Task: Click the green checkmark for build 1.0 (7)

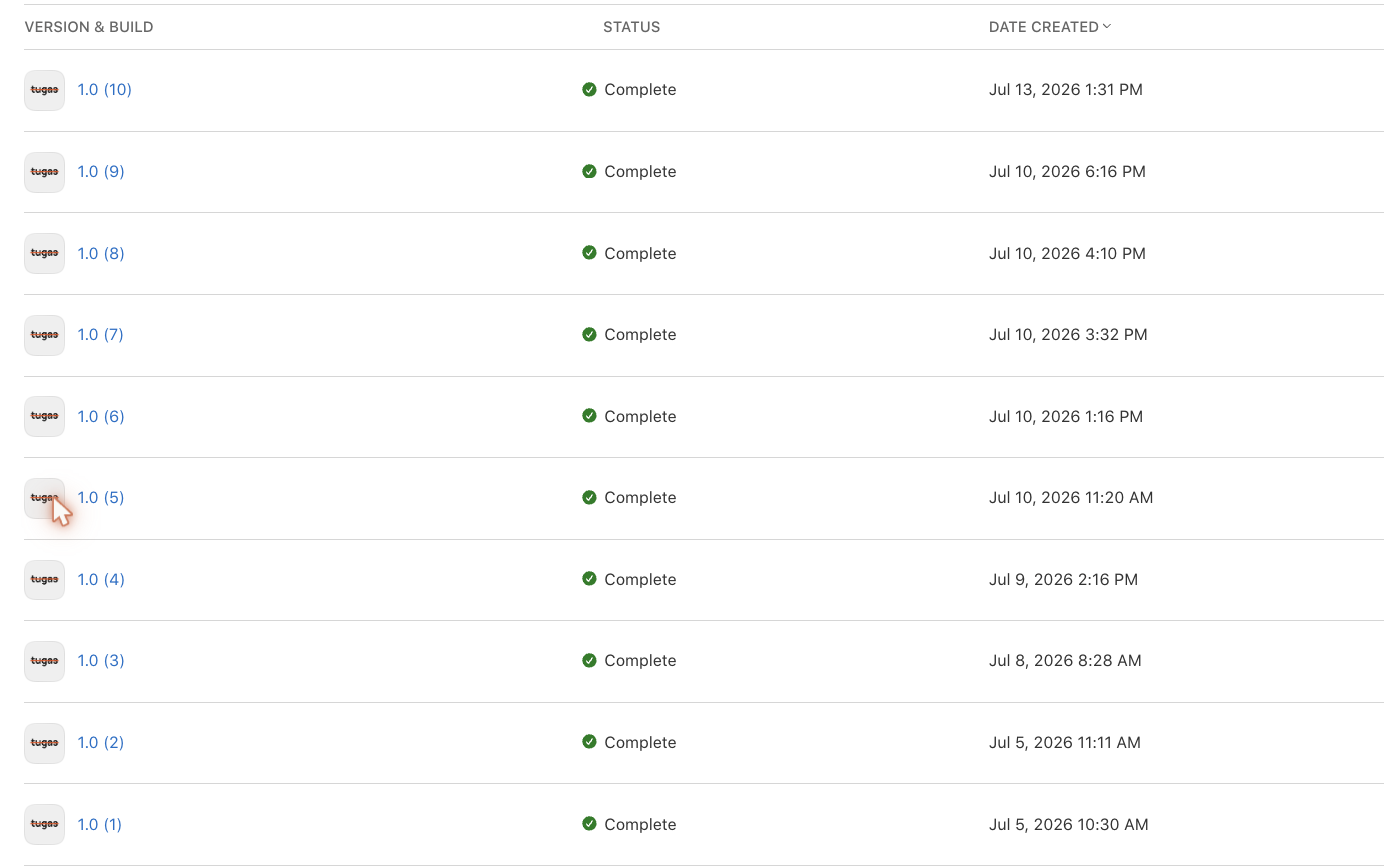Action: click(589, 334)
